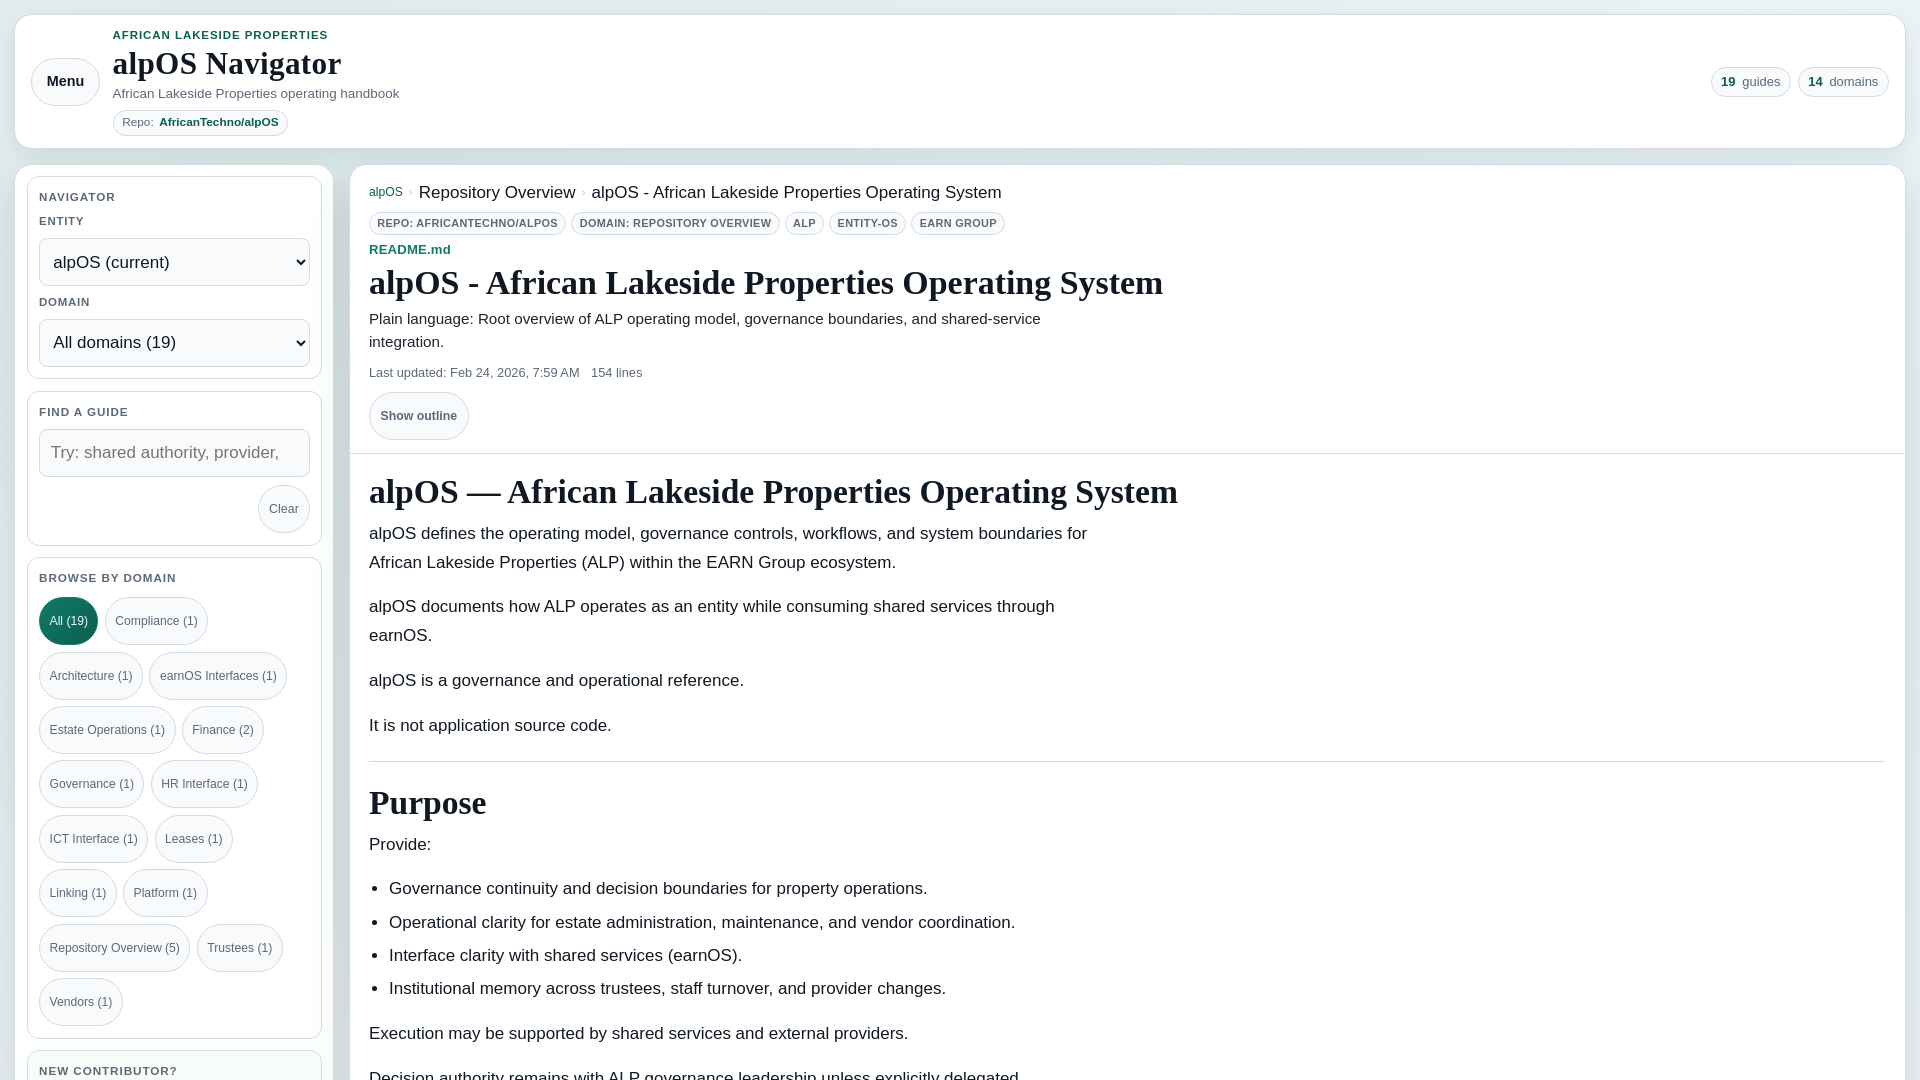
Task: Go to alpOS breadcrumb root
Action: tap(386, 192)
